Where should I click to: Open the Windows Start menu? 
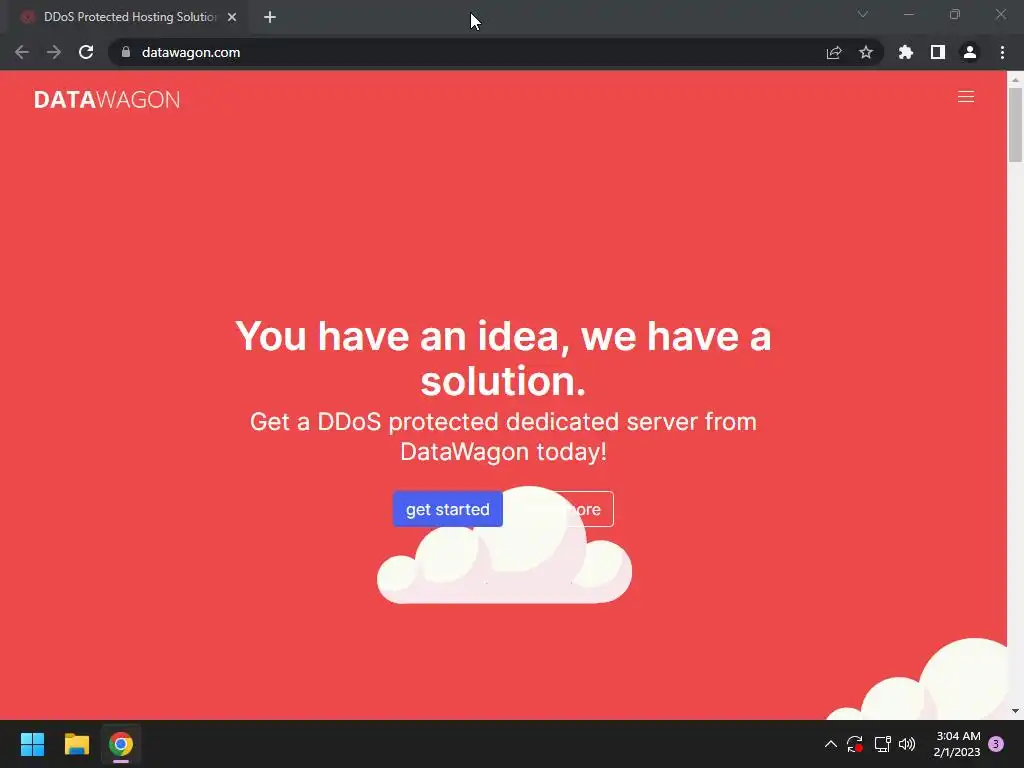click(32, 744)
